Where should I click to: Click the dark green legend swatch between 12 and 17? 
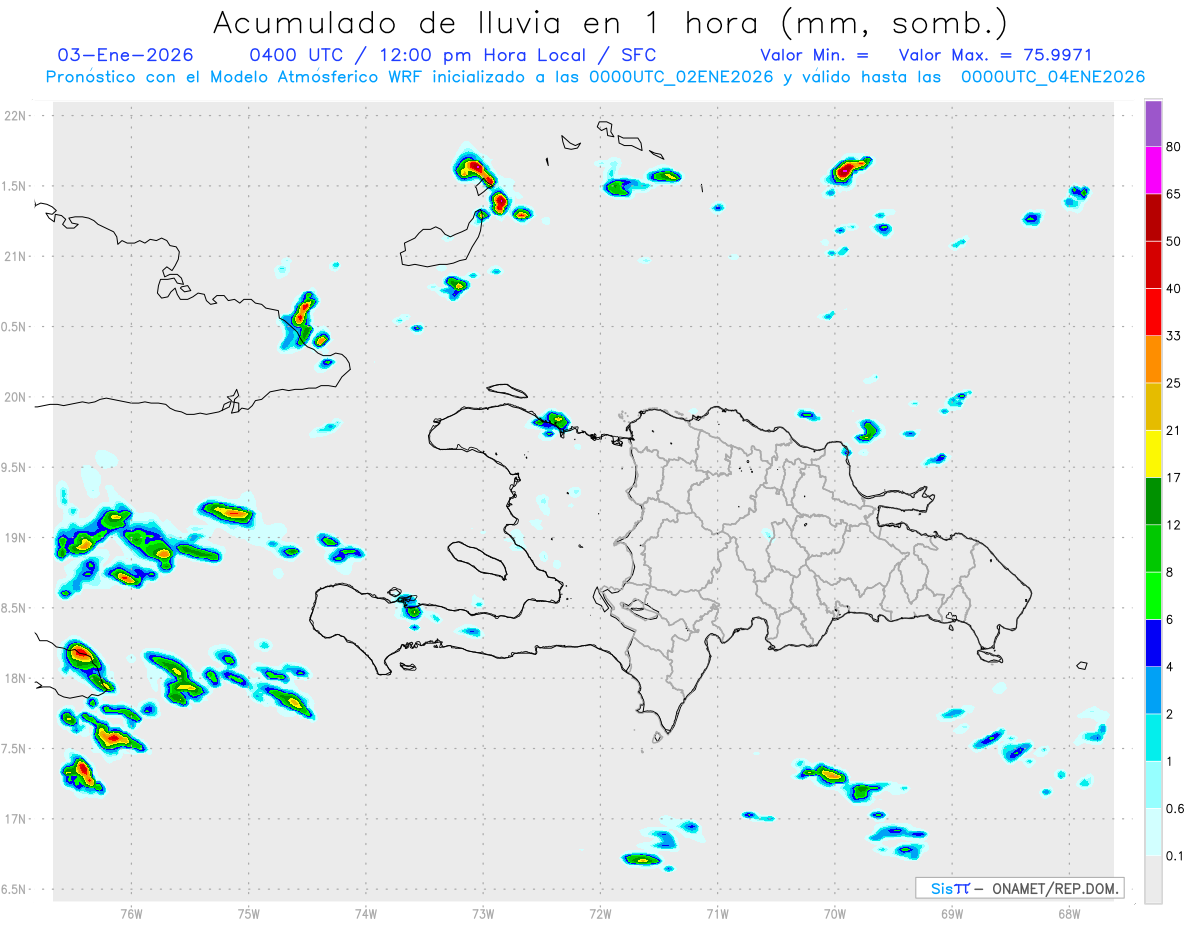point(1153,501)
